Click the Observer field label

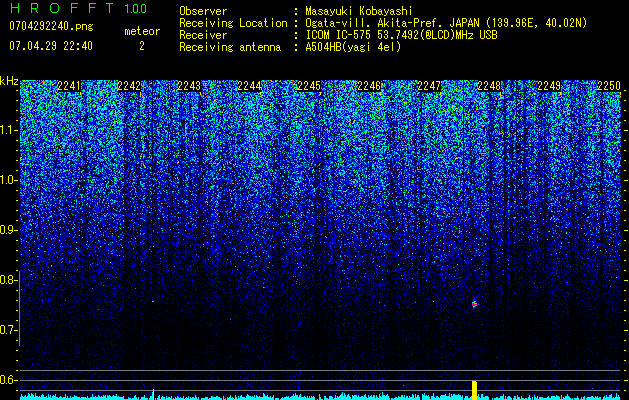tap(203, 12)
